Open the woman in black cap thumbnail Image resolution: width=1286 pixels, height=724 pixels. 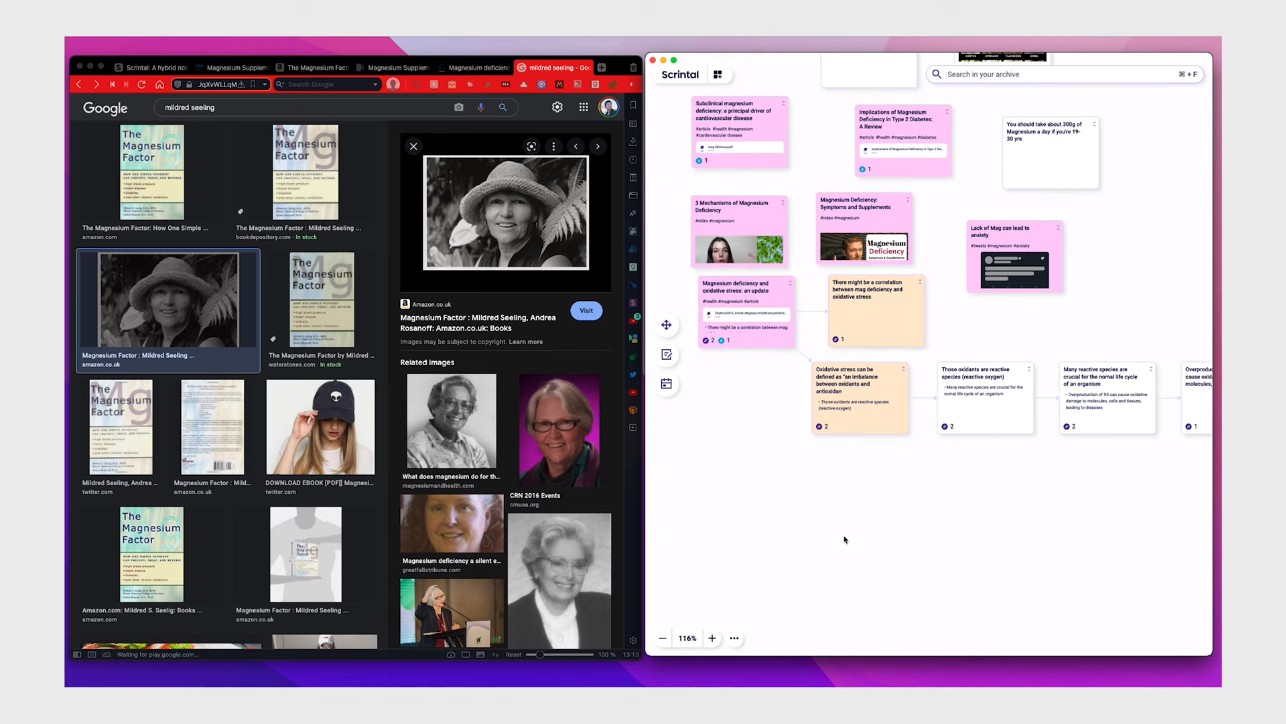click(x=320, y=427)
